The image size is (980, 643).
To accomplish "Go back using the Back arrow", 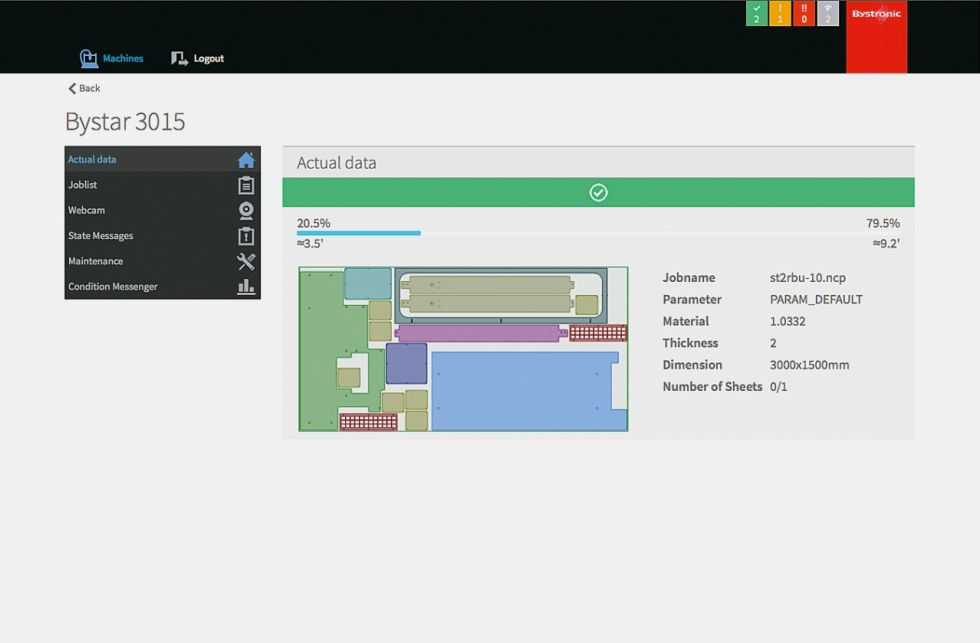I will pyautogui.click(x=72, y=89).
